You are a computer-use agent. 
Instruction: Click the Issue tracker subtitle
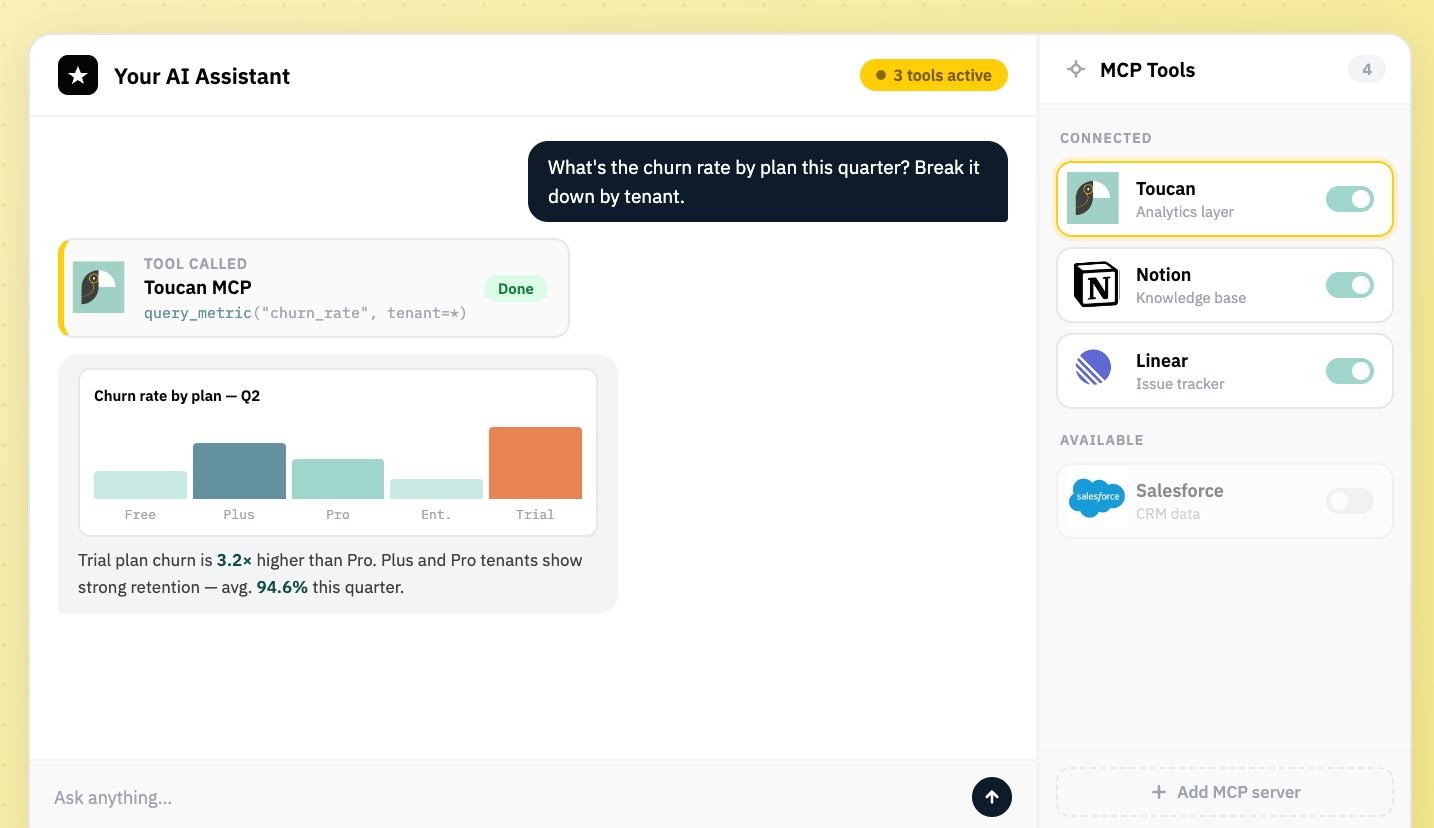tap(1180, 384)
